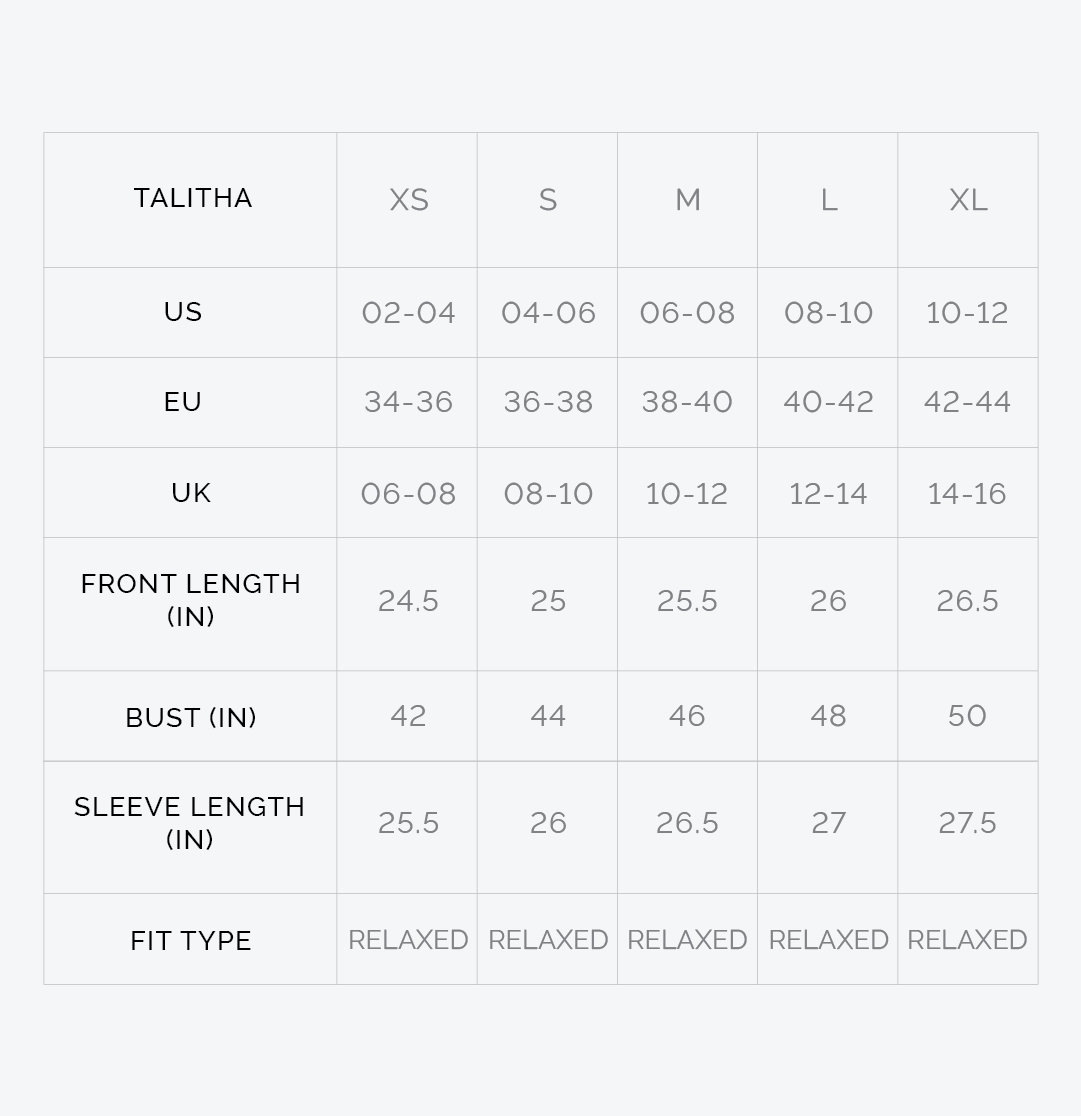Click the UK row label
This screenshot has height=1116, width=1081.
(190, 493)
